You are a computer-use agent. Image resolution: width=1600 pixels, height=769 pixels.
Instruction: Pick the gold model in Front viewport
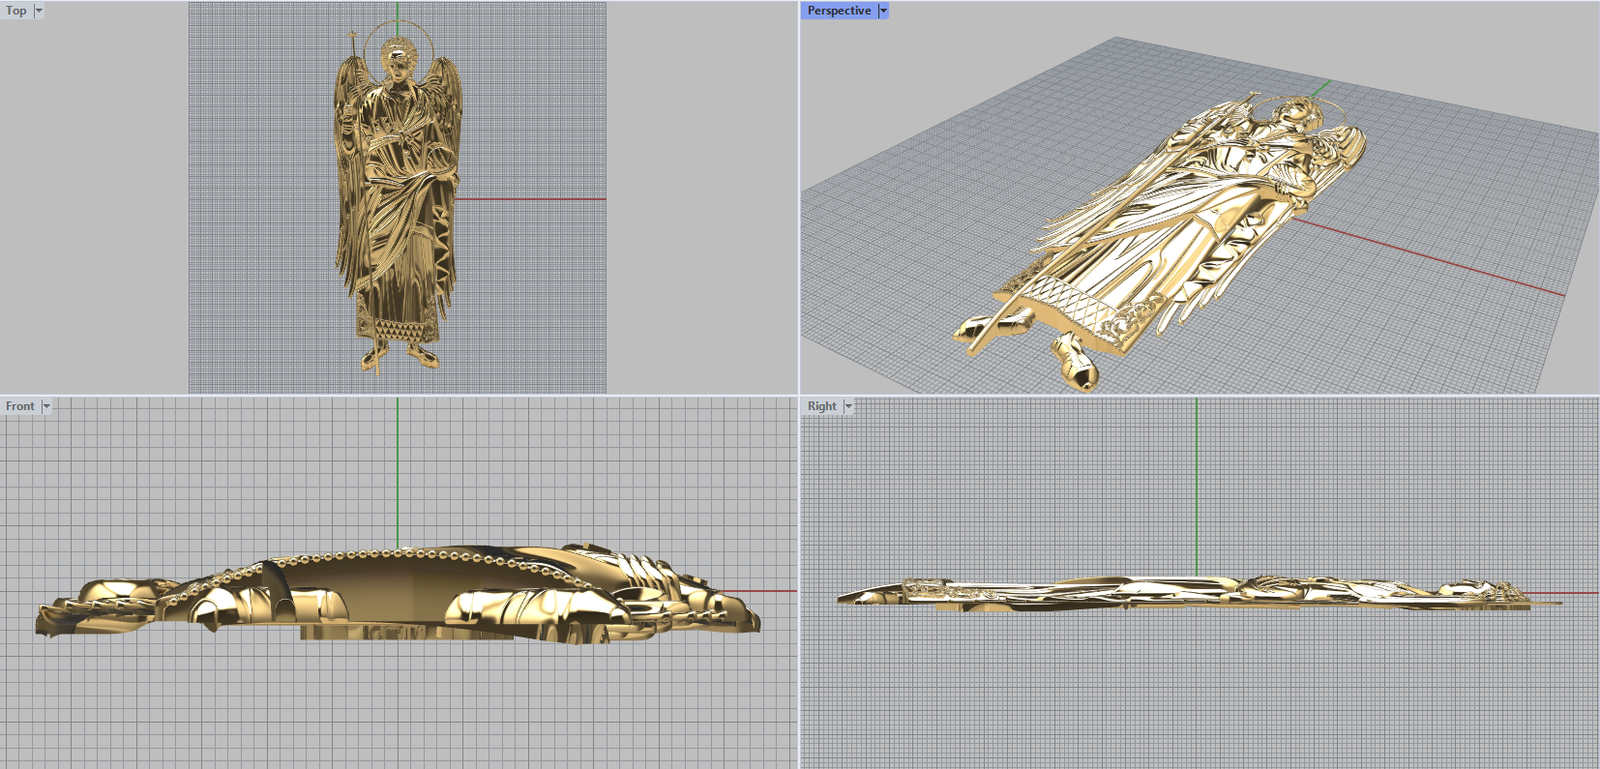pos(400,595)
